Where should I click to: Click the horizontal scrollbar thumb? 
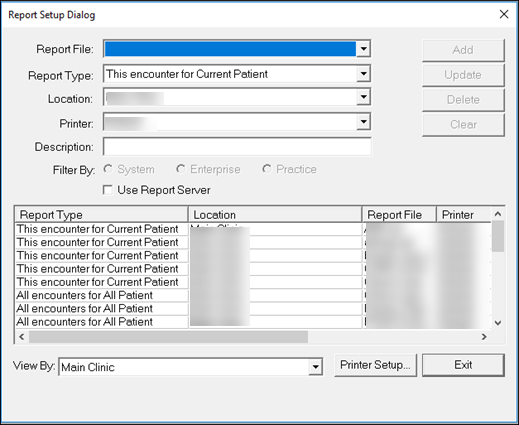point(168,337)
